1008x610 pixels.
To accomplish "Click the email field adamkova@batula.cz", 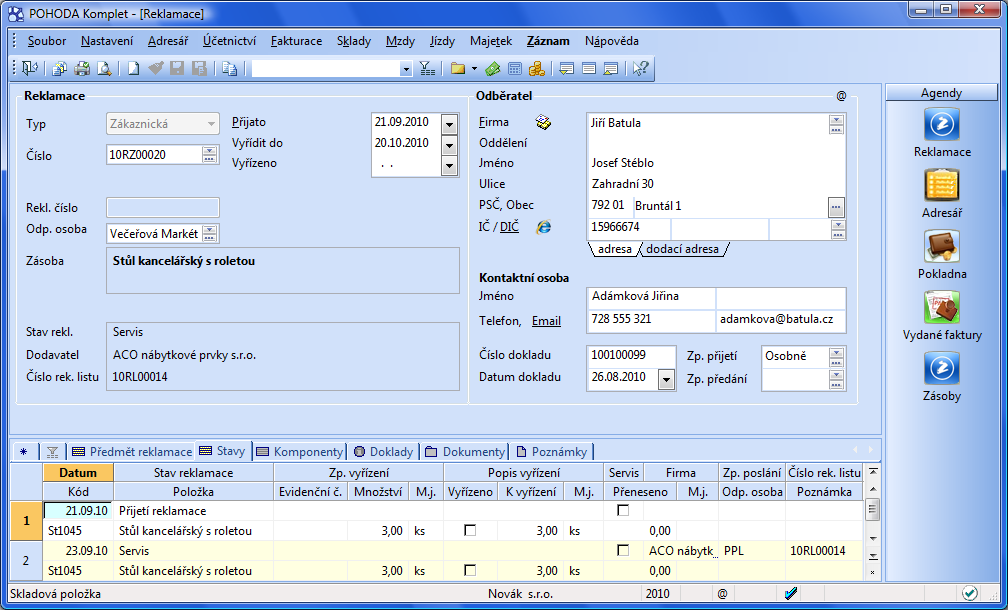I will (781, 319).
